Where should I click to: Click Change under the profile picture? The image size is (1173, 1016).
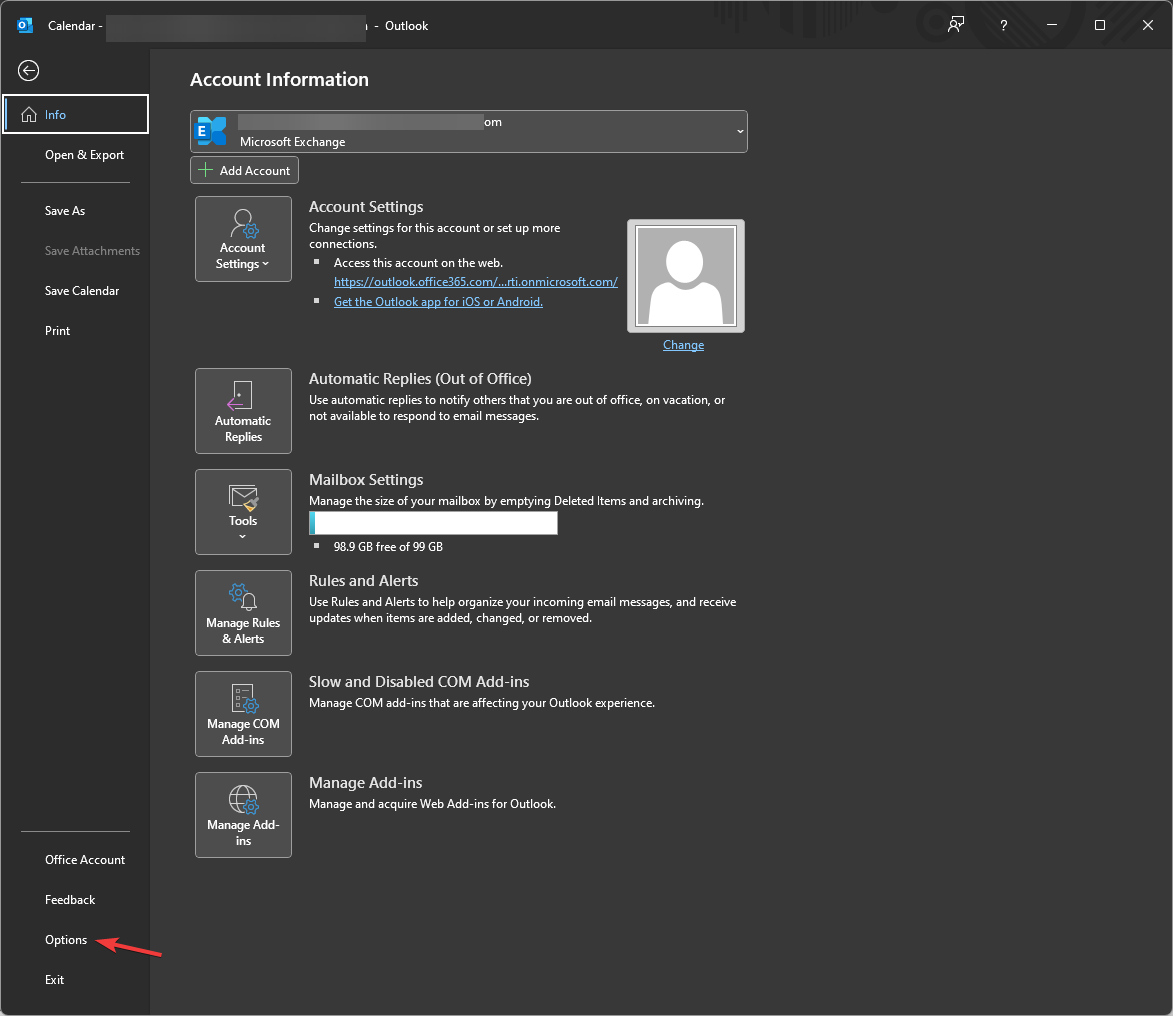(x=683, y=344)
